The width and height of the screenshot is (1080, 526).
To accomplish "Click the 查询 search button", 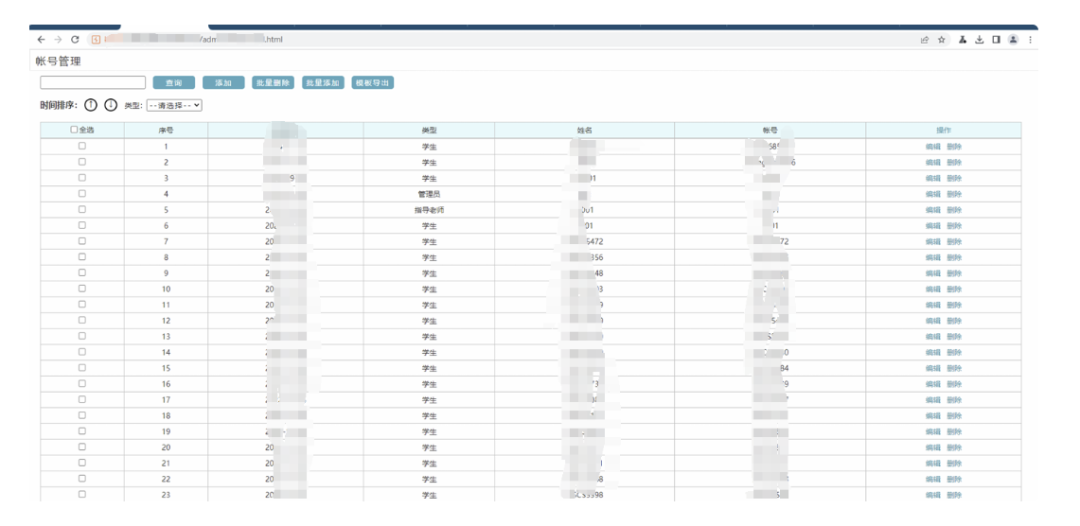I will (174, 83).
